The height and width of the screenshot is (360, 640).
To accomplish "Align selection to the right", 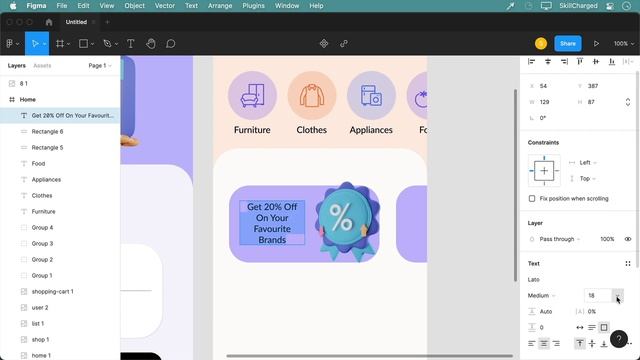I will (x=564, y=62).
